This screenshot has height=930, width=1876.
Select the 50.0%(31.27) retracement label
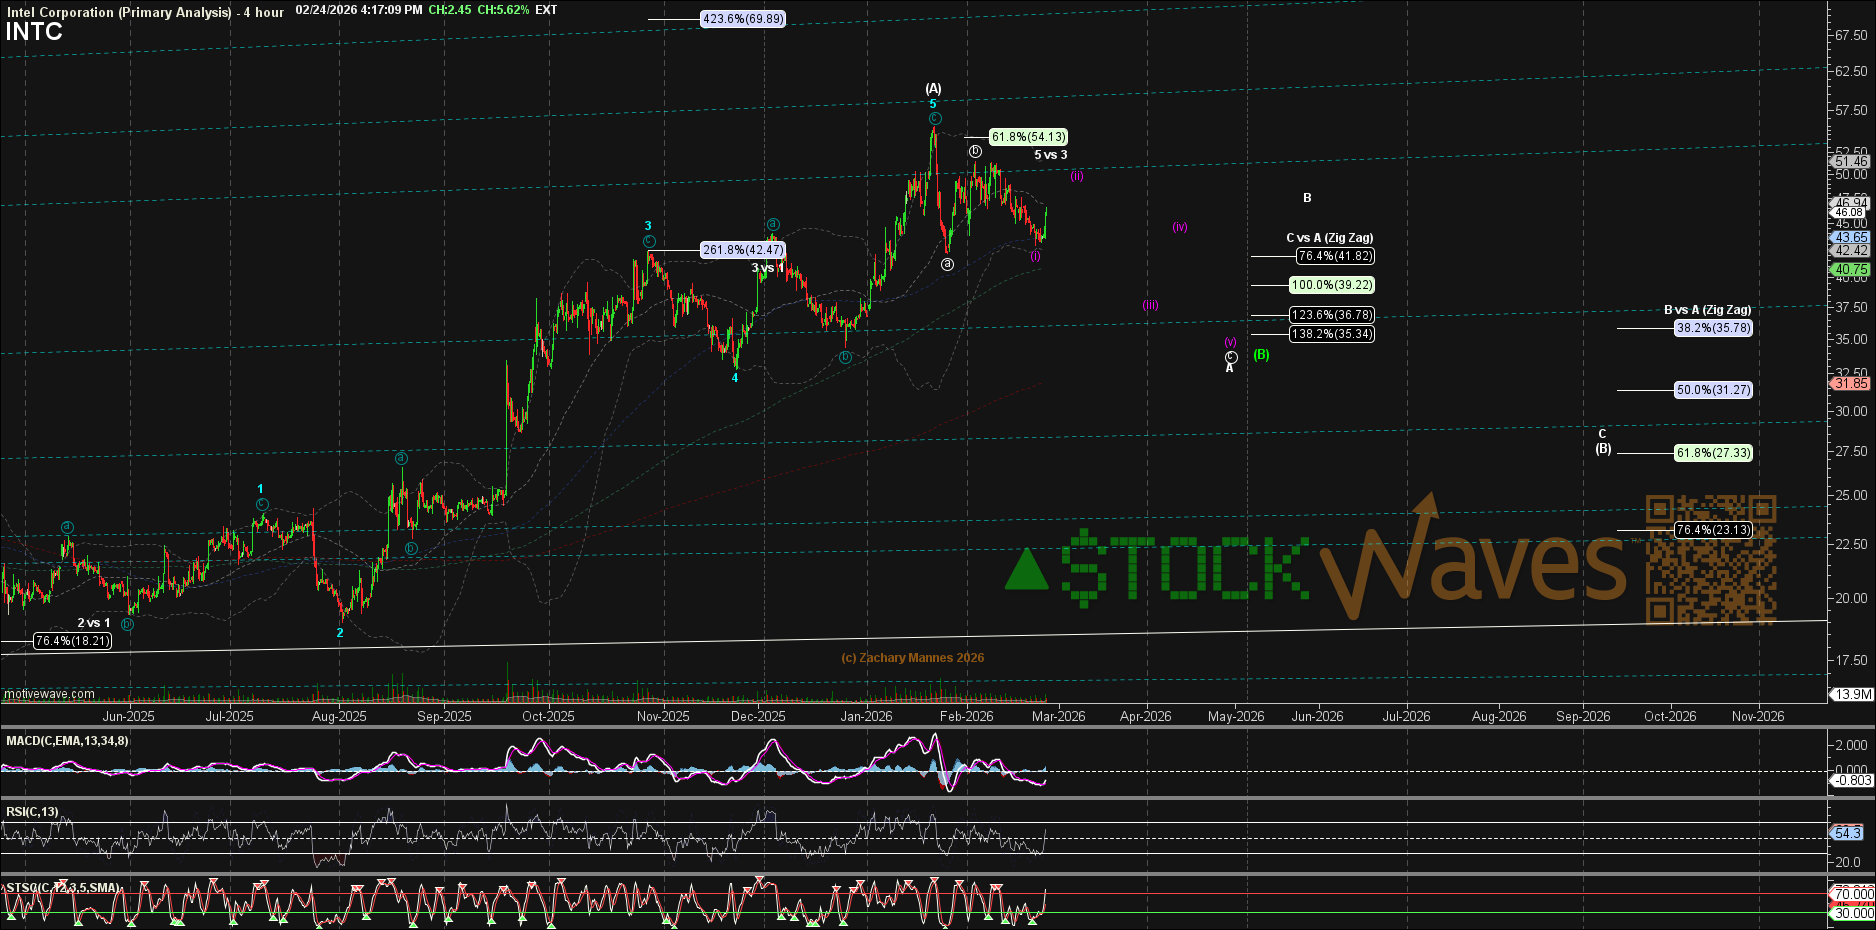(1714, 390)
